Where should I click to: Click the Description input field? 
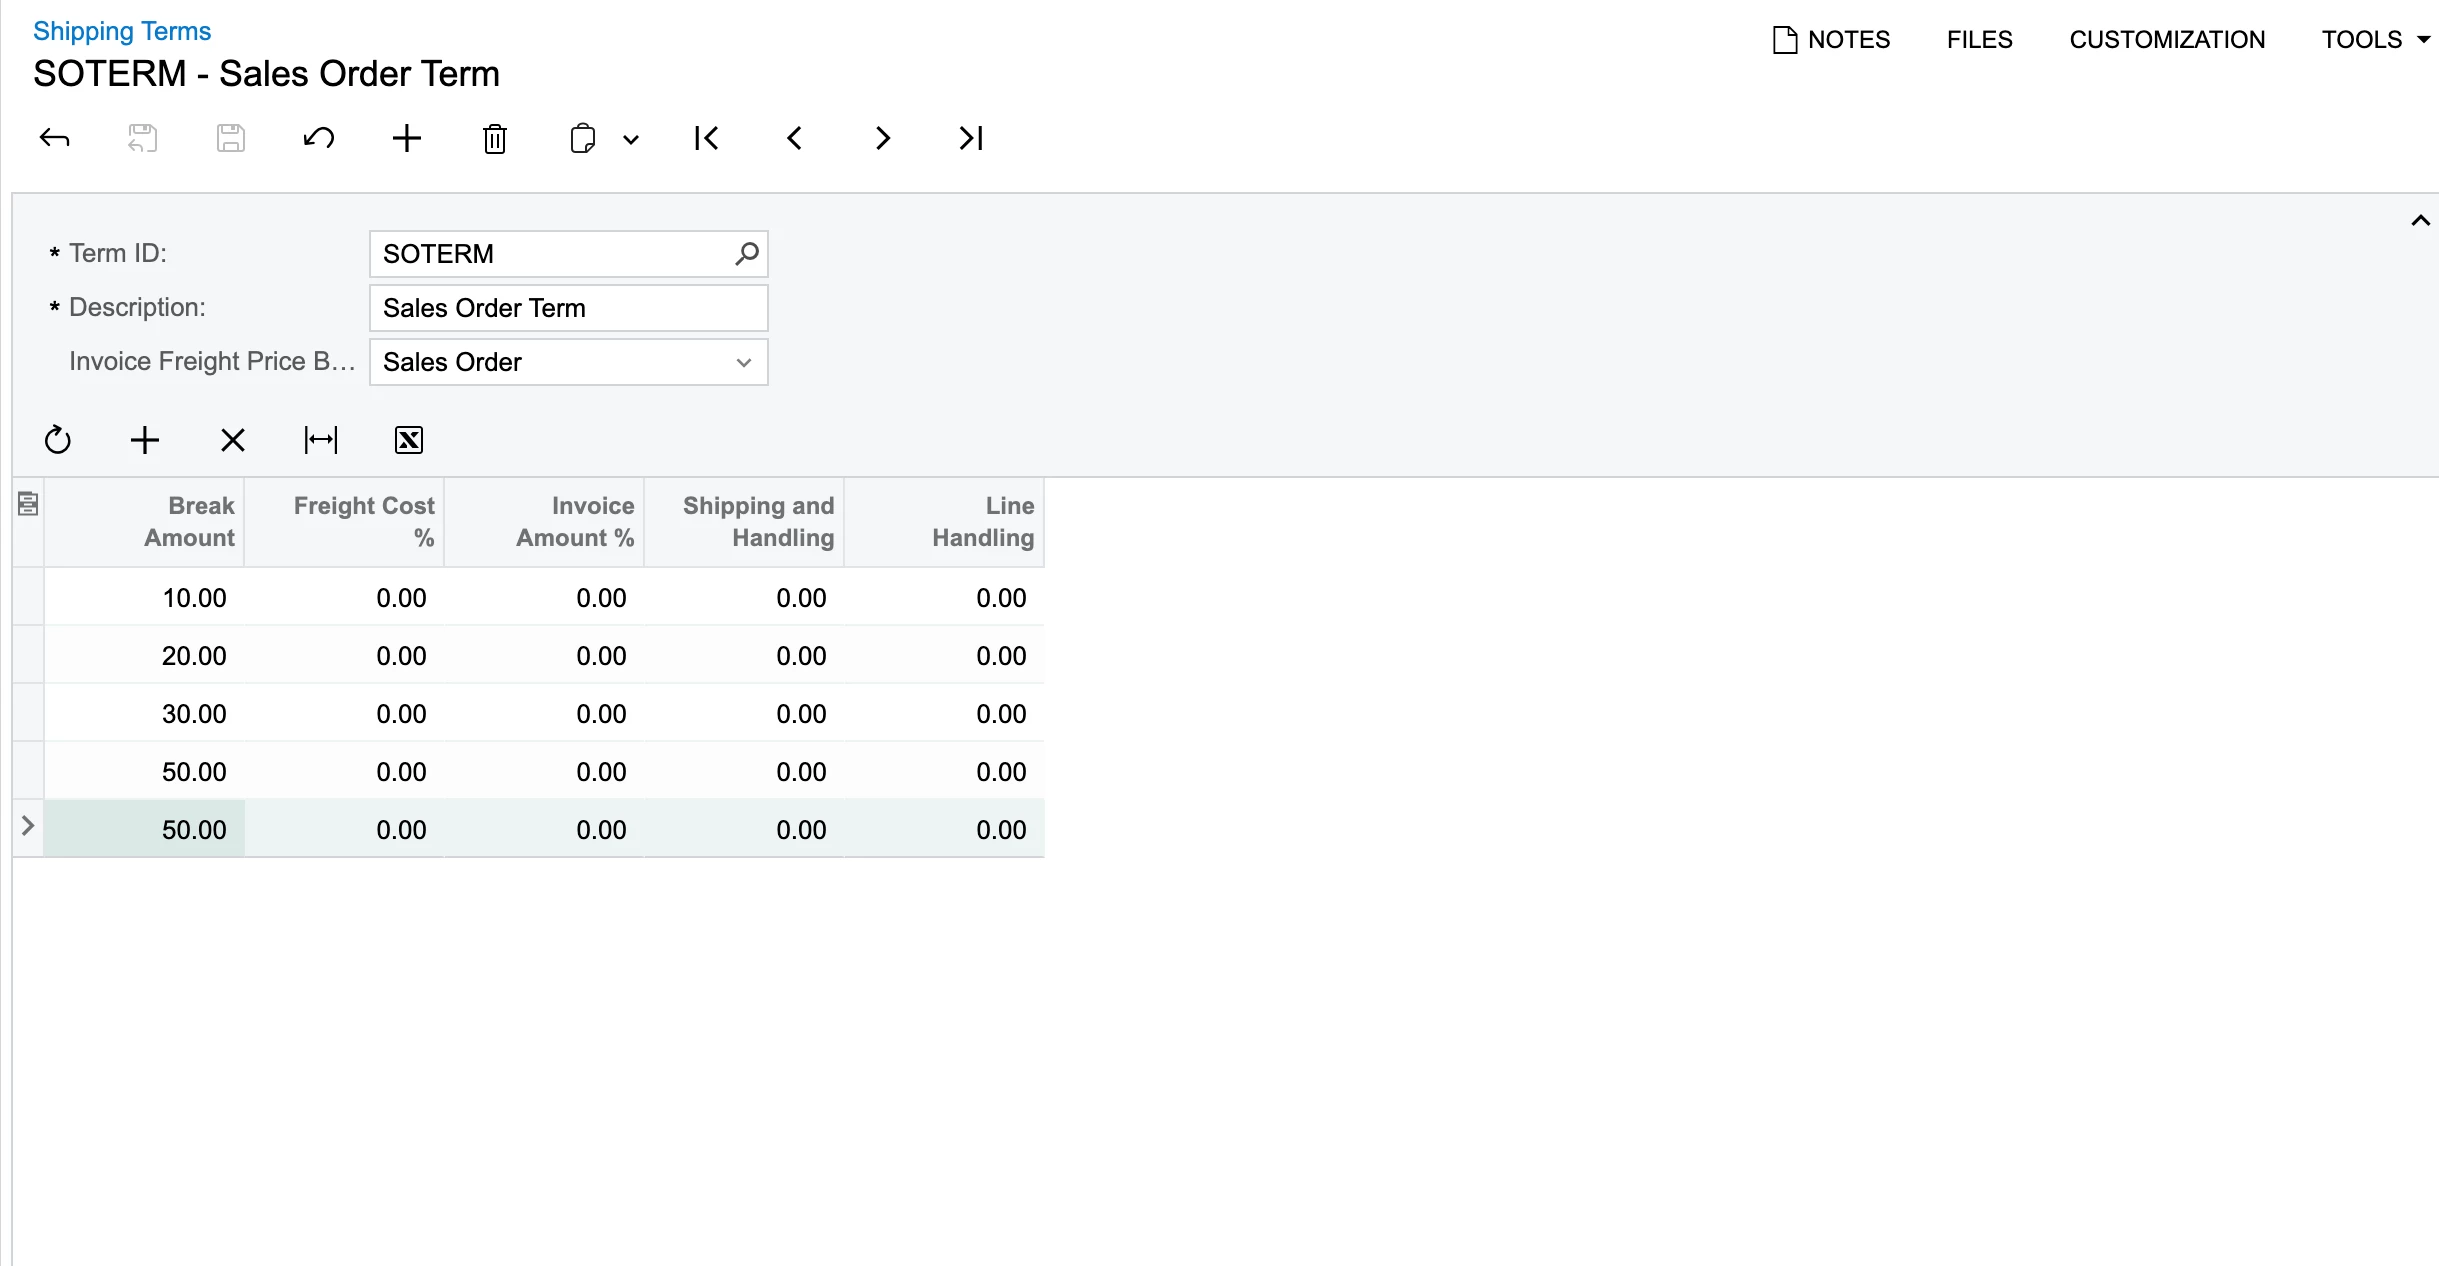568,308
